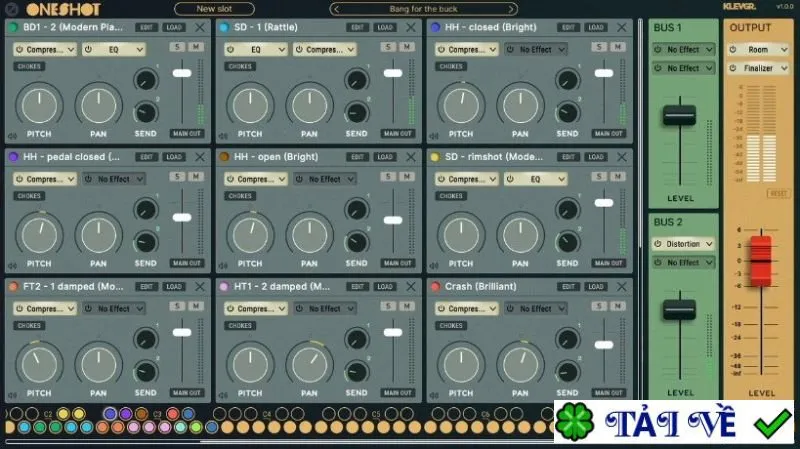Open MAIN OUT routing for SD - rimshot
The image size is (800, 449).
609,263
